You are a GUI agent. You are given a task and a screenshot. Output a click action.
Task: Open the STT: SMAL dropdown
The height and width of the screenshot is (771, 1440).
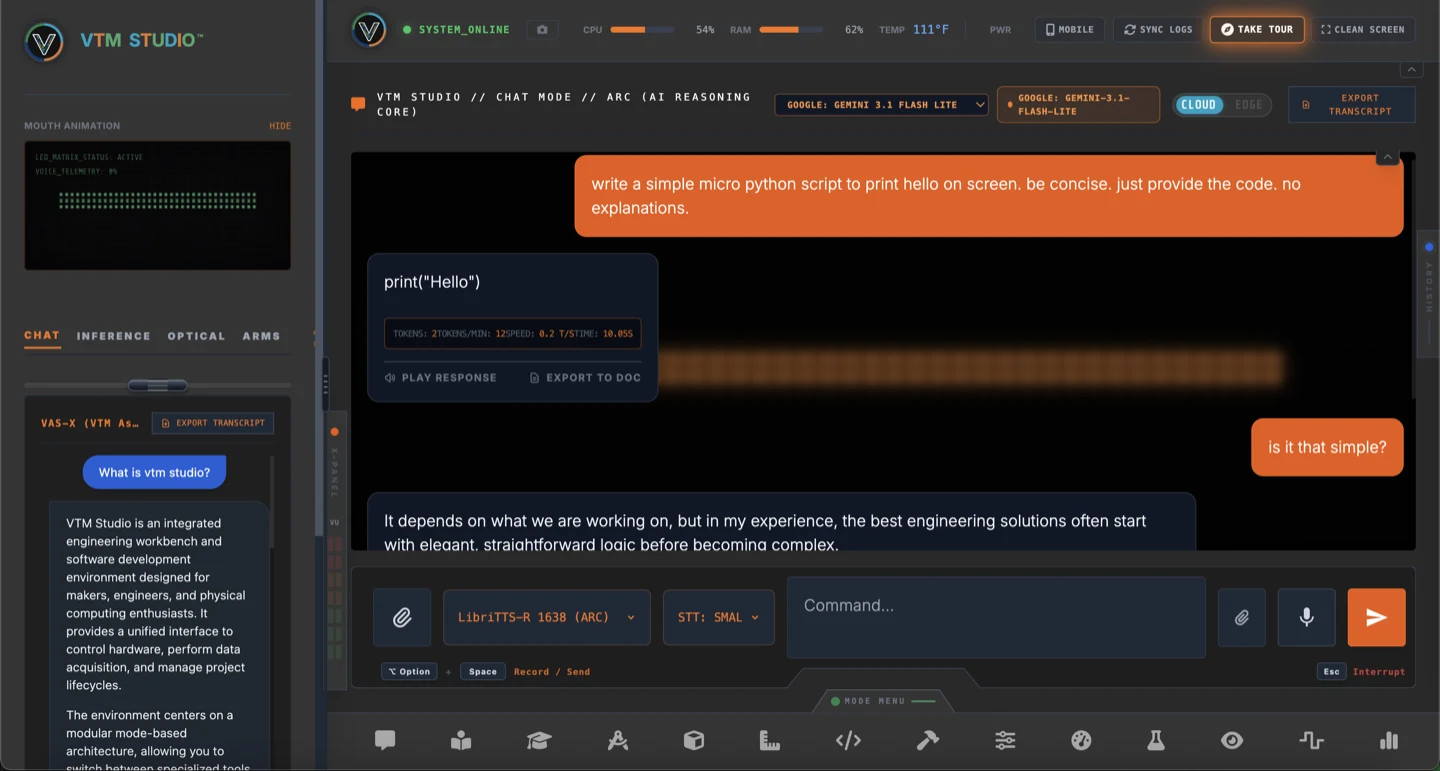[718, 617]
